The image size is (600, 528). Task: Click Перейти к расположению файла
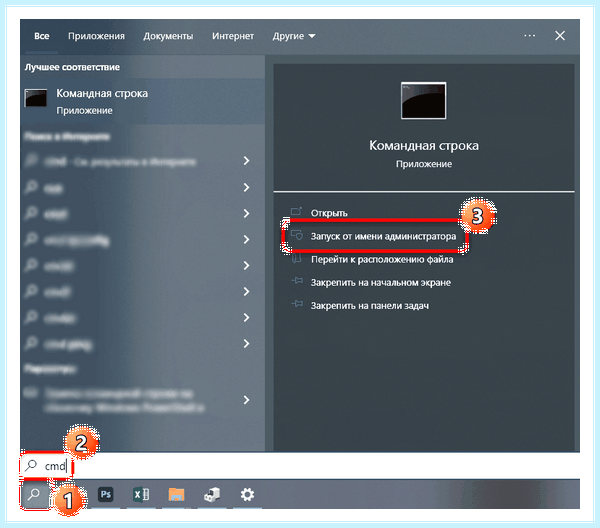[382, 259]
